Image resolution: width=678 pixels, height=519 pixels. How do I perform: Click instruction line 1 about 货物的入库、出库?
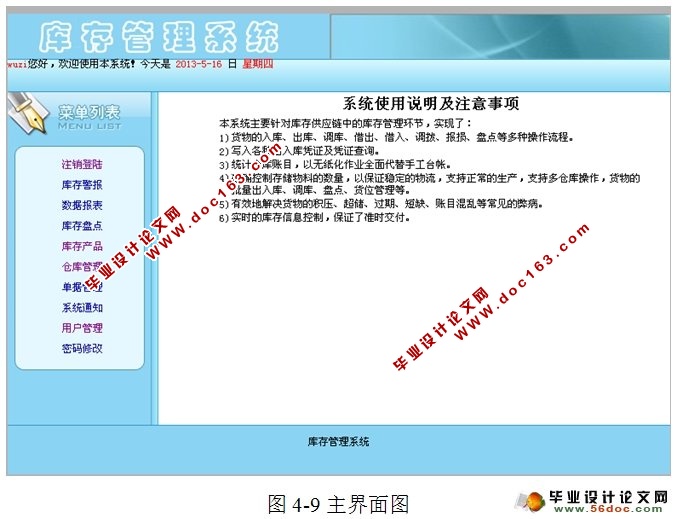pyautogui.click(x=397, y=138)
